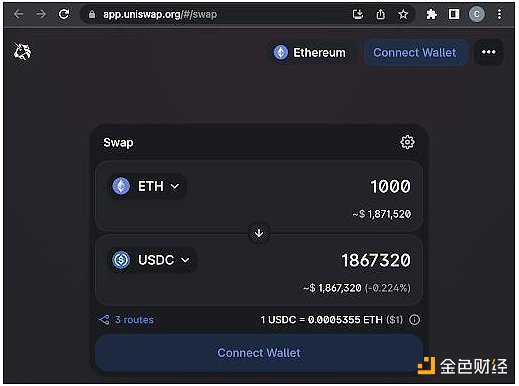This screenshot has height=386, width=519.
Task: Click the app.uniswap.org address bar
Action: click(213, 14)
